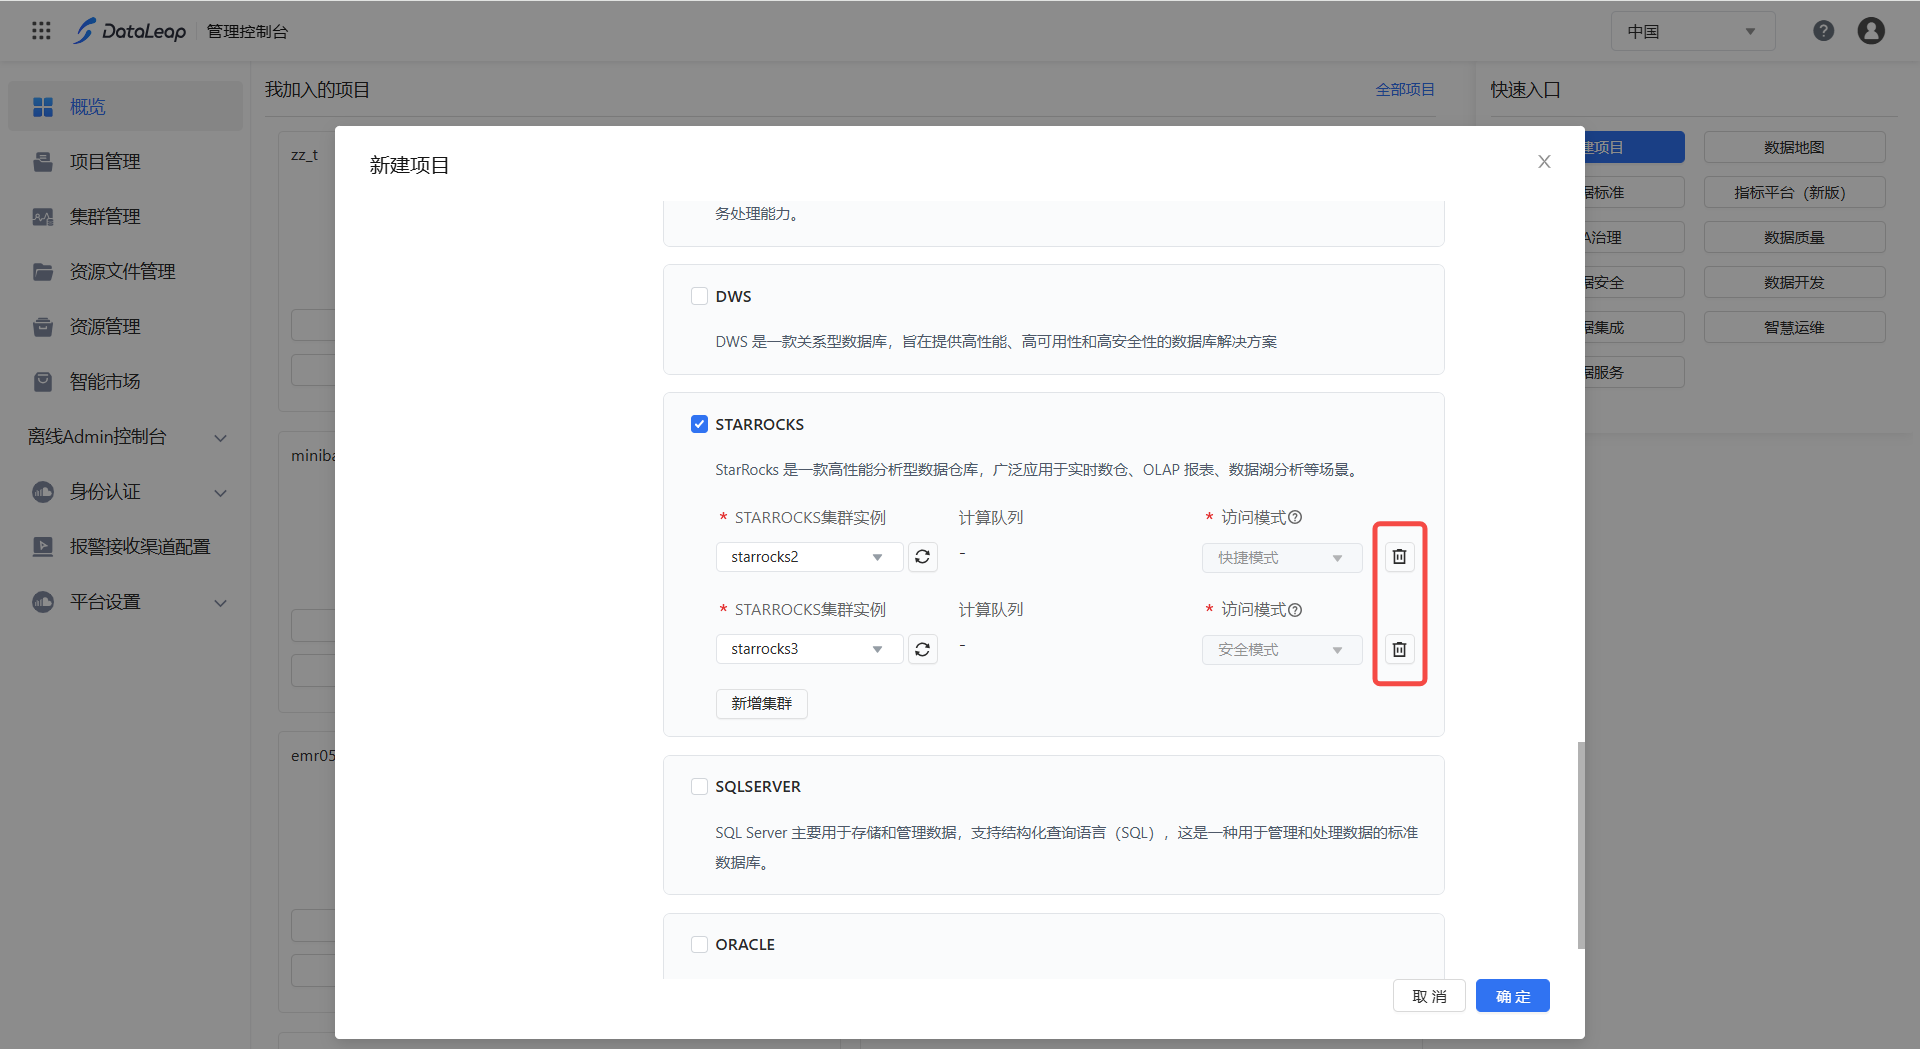1920x1049 pixels.
Task: Enable the SQLSERVER checkbox
Action: tap(699, 786)
